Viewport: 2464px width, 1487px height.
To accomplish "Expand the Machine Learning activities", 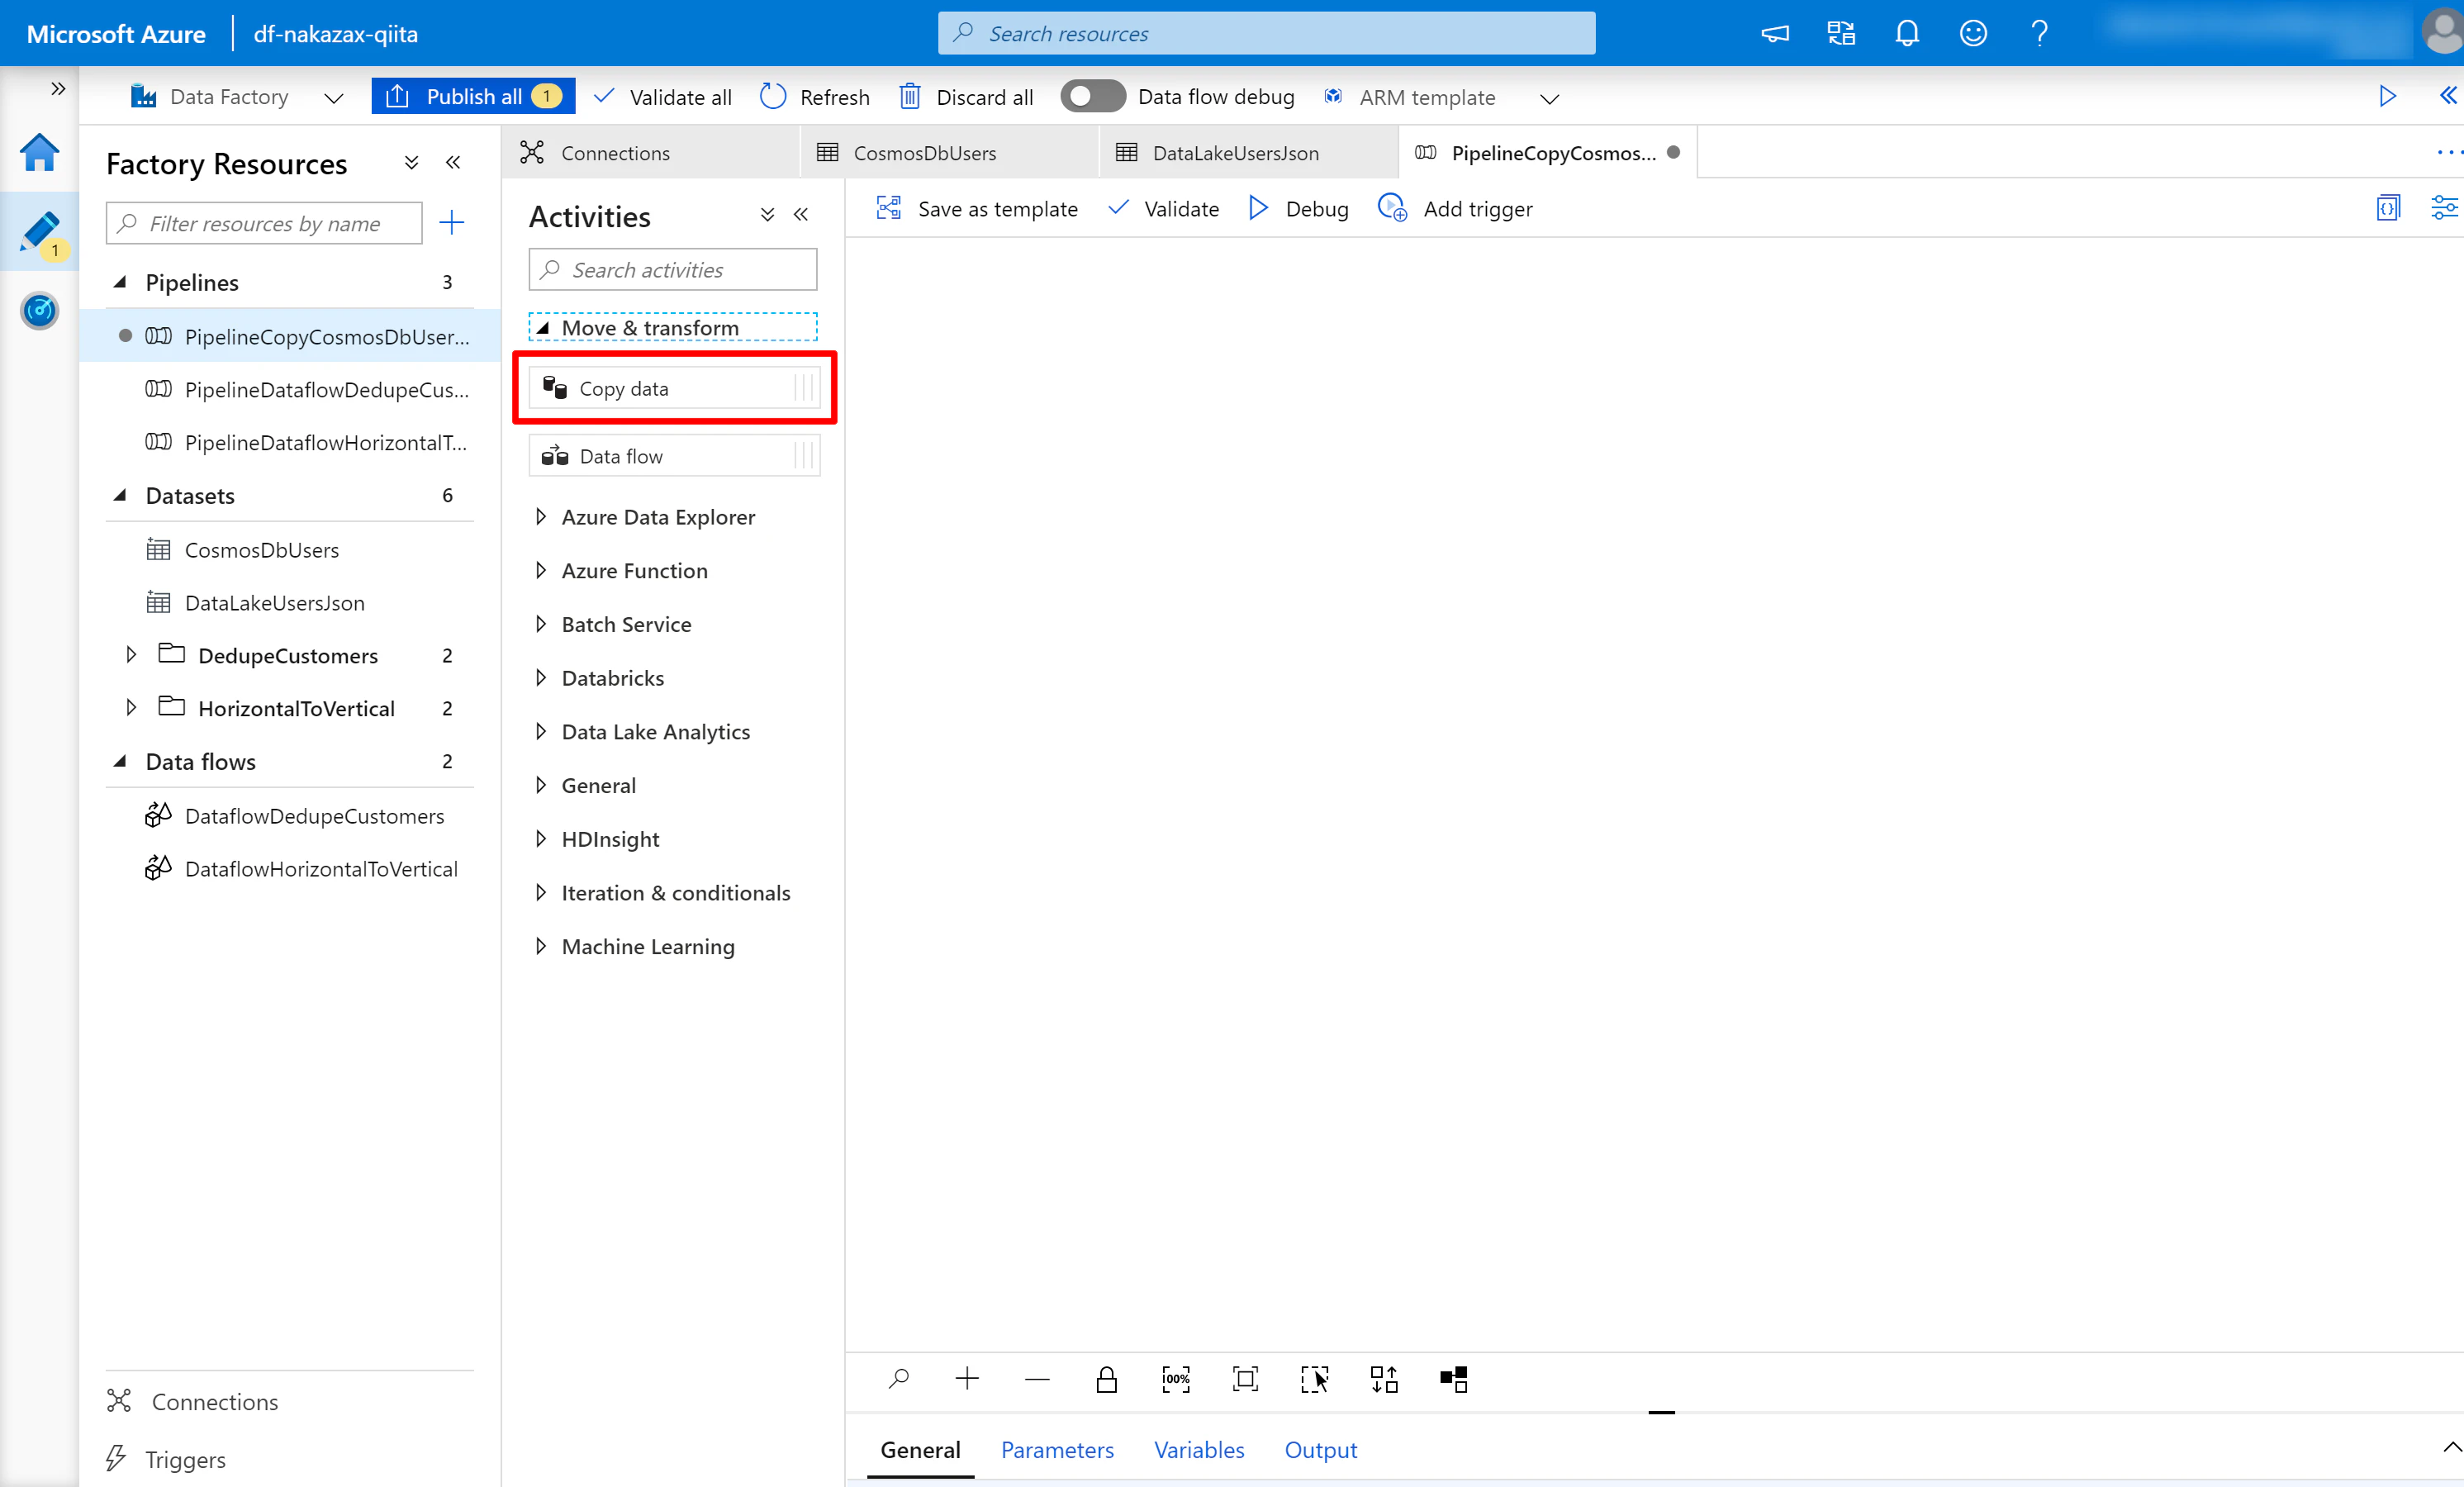I will [x=541, y=947].
